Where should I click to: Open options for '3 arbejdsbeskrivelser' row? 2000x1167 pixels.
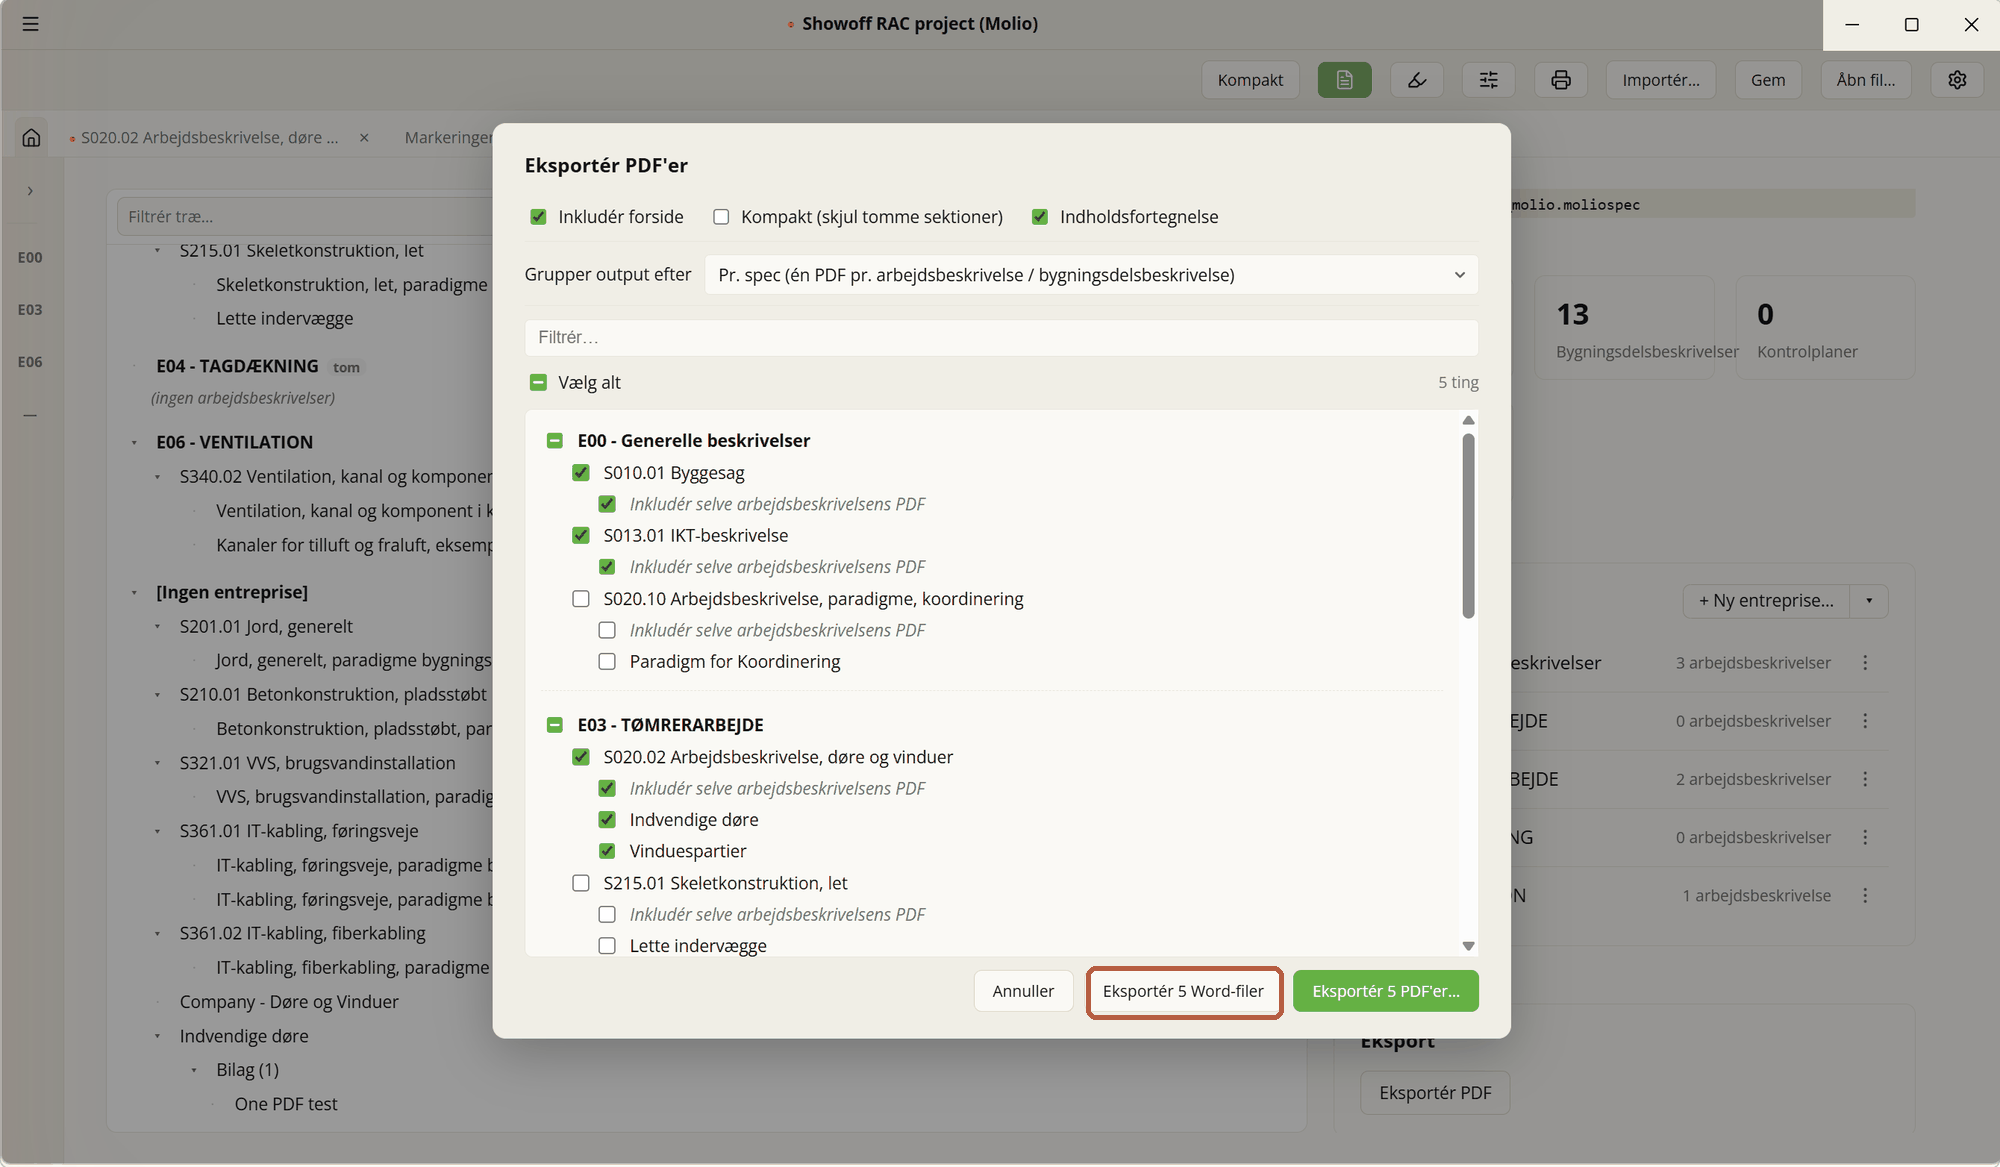(x=1865, y=663)
